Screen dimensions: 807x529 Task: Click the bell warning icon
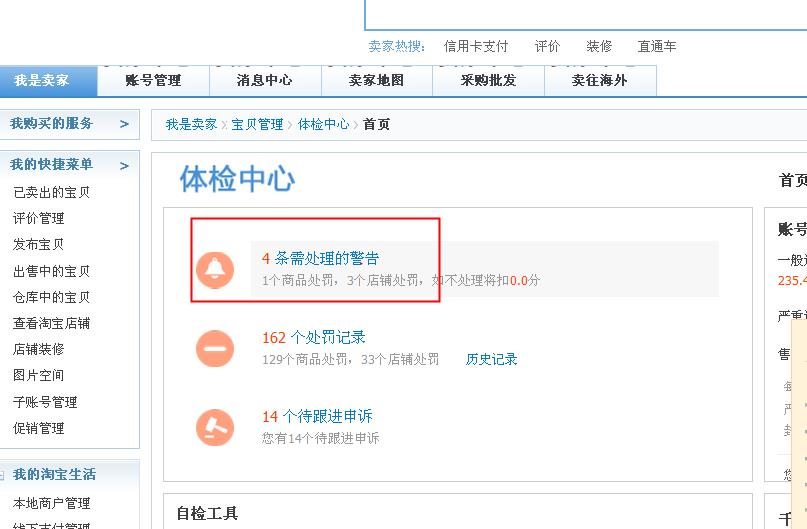pyautogui.click(x=215, y=270)
